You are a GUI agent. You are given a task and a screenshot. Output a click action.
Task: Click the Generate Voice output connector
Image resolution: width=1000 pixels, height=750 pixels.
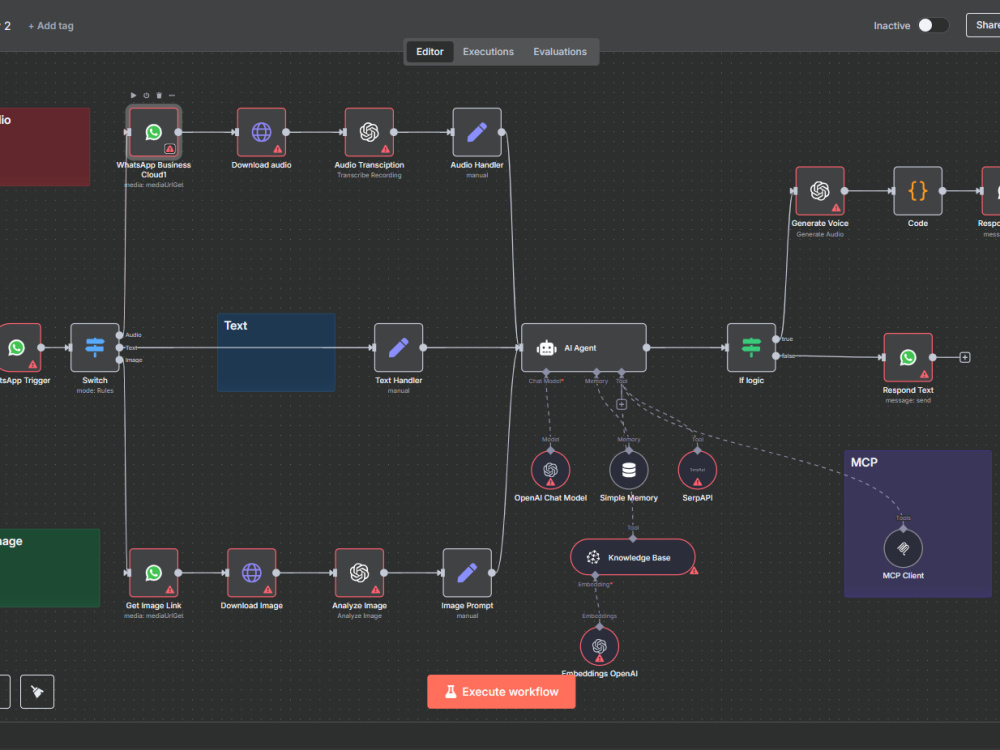[844, 191]
